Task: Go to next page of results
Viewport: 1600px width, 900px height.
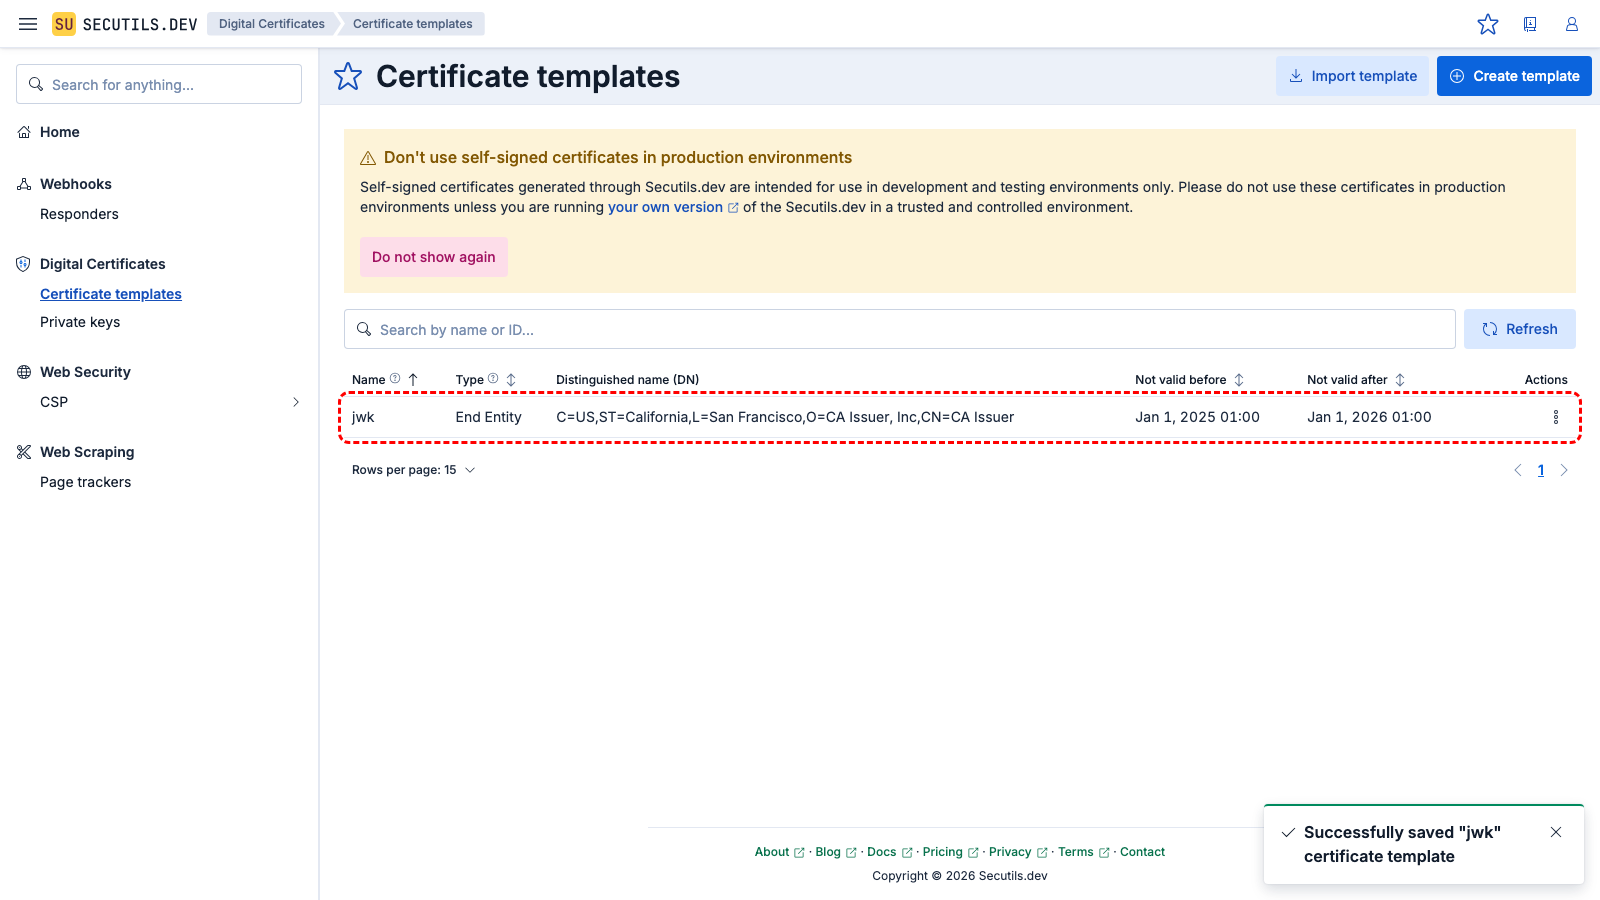Action: (x=1564, y=470)
